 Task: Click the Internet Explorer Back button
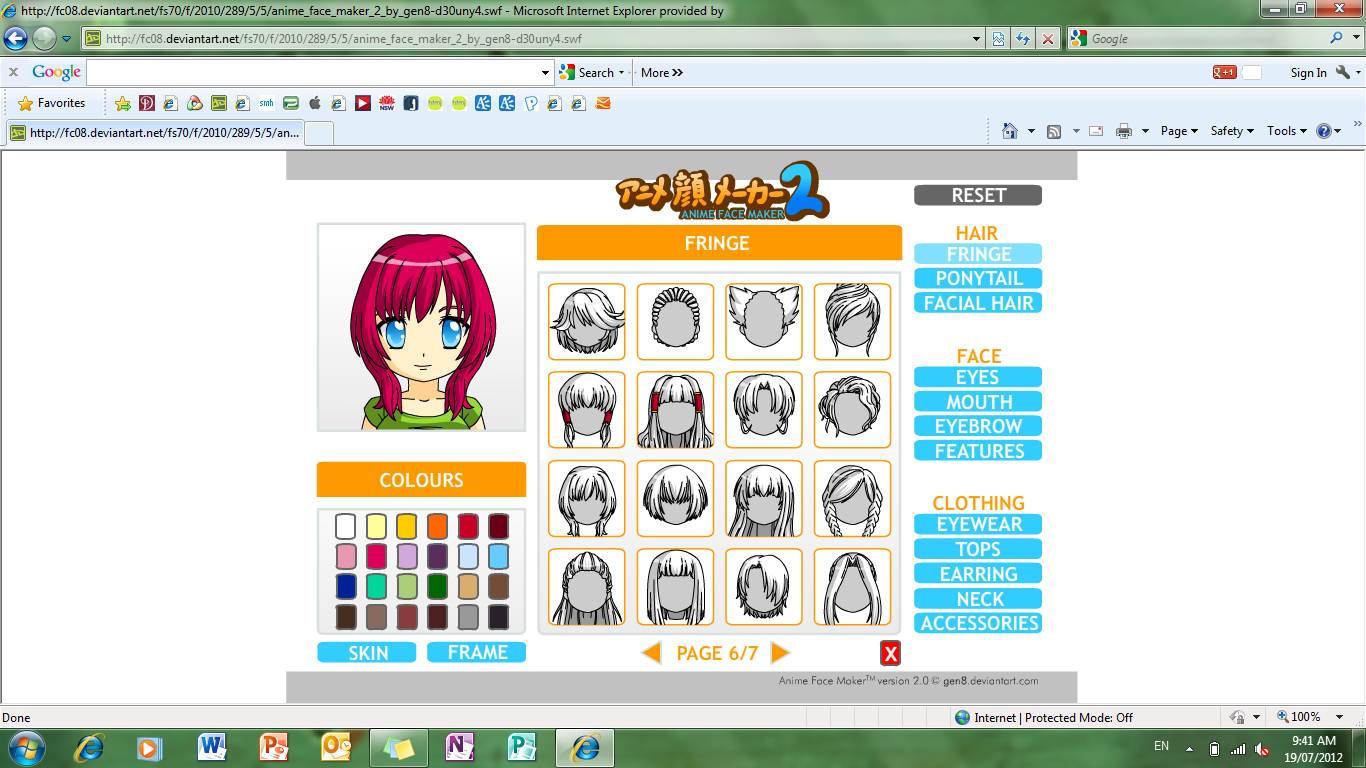[16, 39]
